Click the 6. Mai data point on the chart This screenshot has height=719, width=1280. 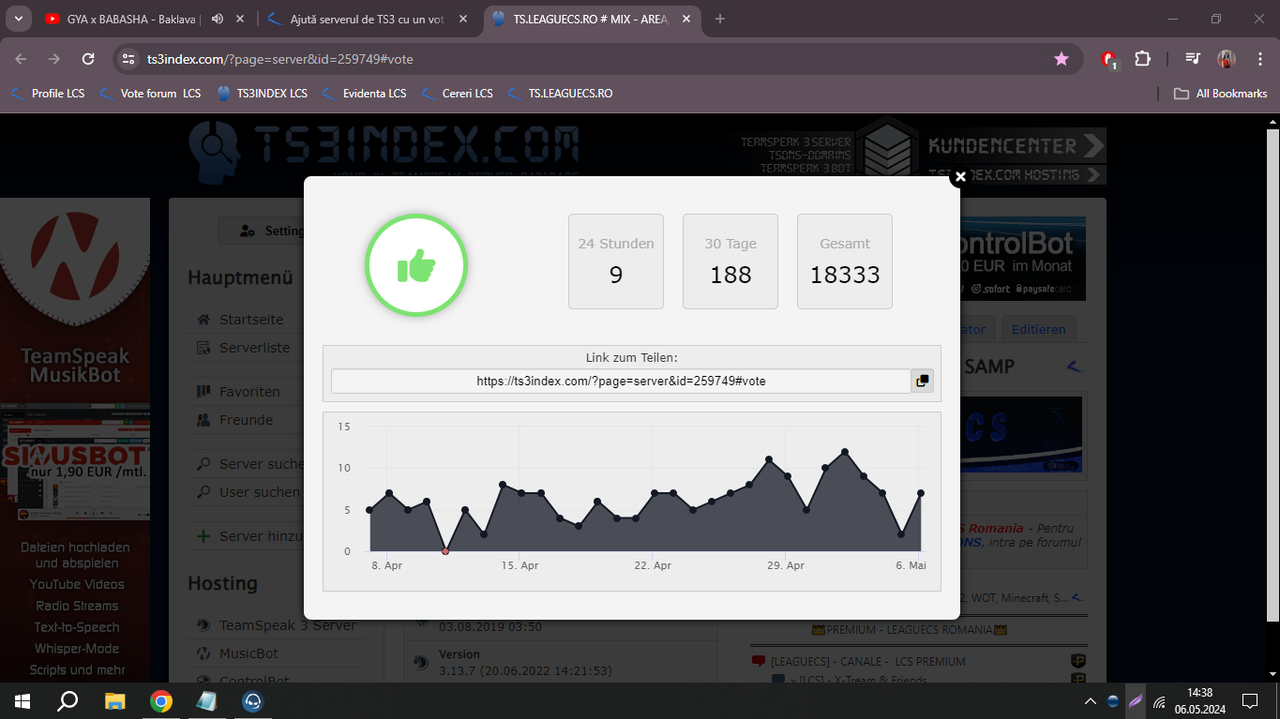coord(921,493)
